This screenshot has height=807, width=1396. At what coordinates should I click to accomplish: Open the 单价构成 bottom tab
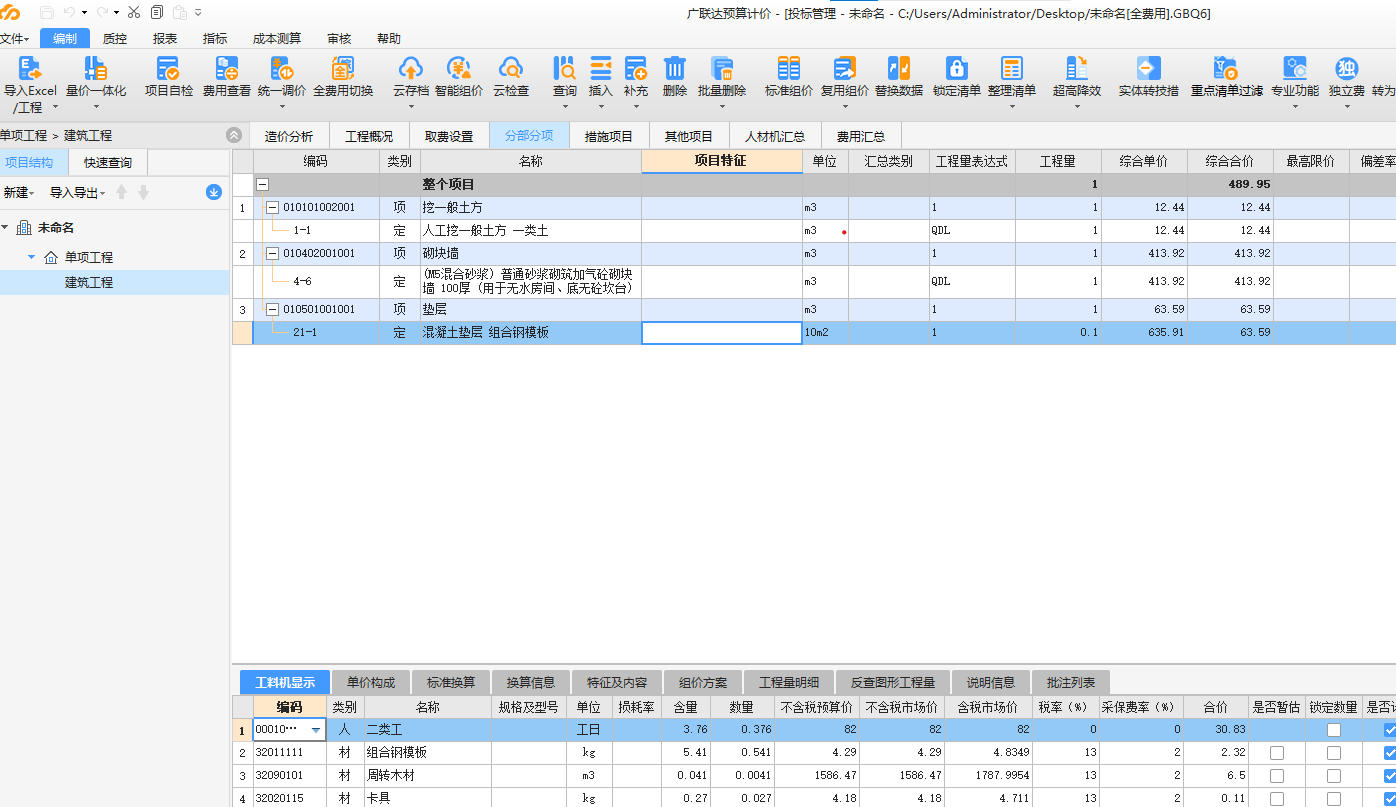coord(371,683)
